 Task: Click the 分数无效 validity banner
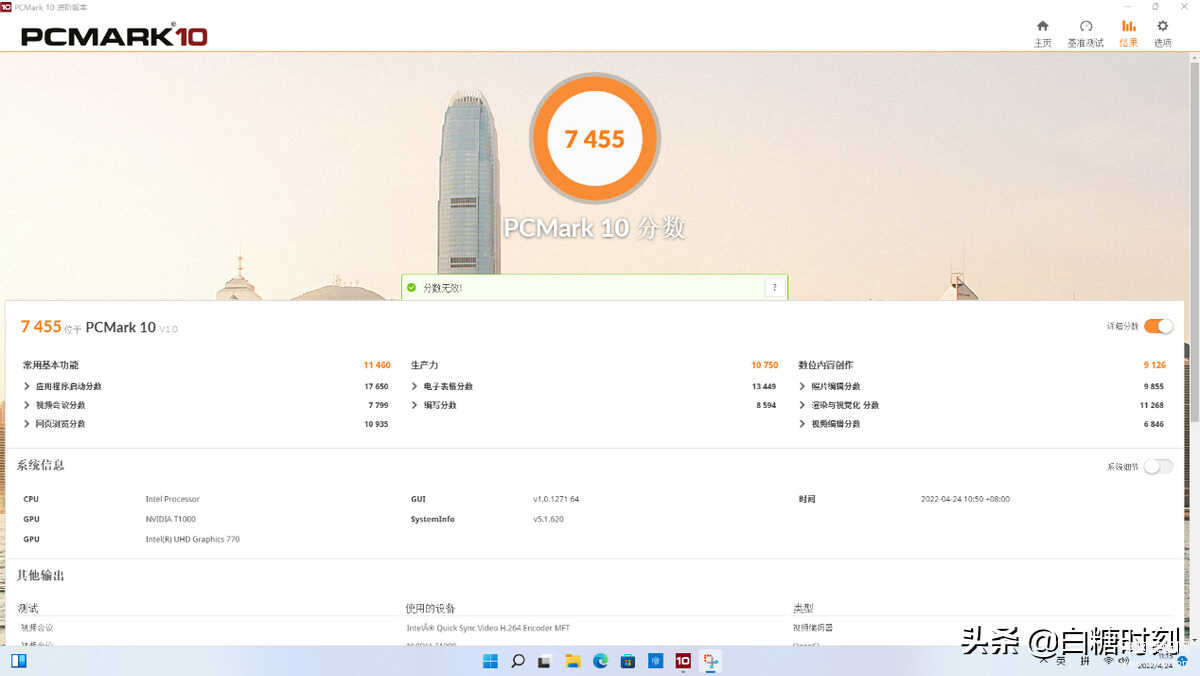point(594,288)
